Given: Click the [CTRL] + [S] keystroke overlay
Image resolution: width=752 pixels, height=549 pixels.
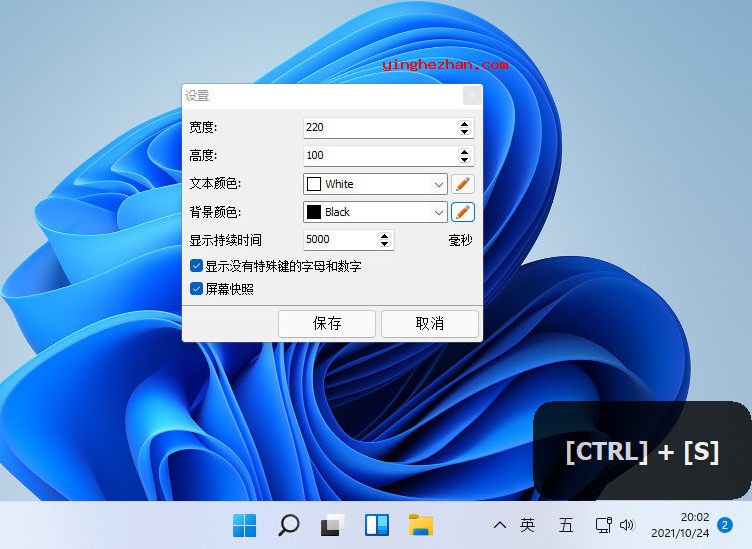Looking at the screenshot, I should click(x=642, y=451).
